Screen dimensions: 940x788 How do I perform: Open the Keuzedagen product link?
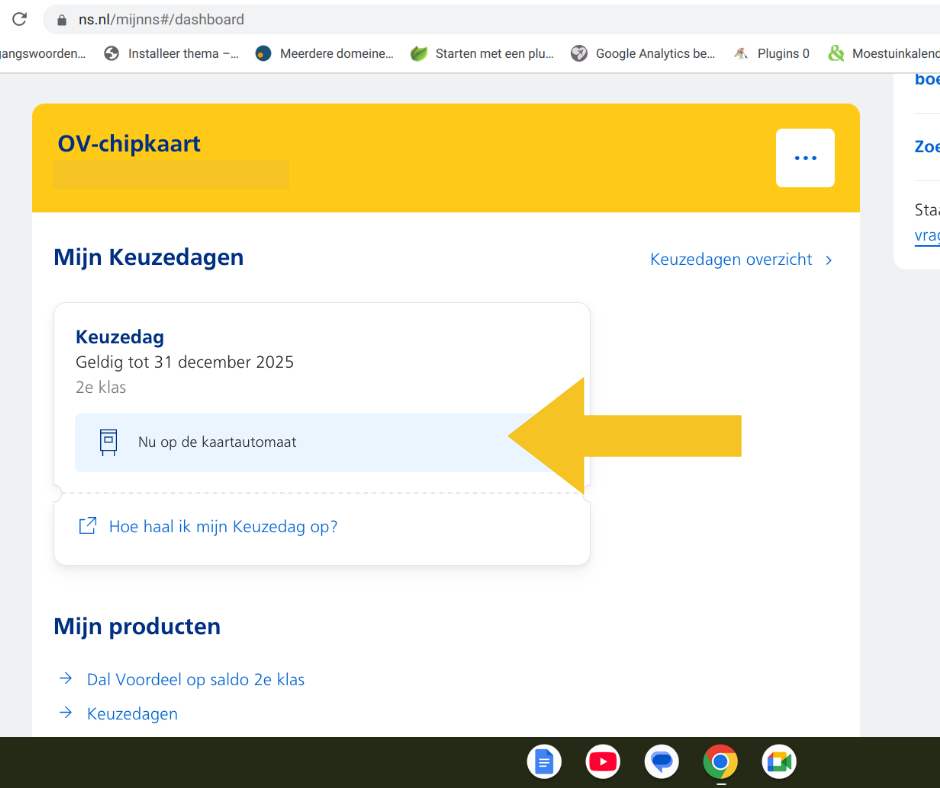[132, 714]
